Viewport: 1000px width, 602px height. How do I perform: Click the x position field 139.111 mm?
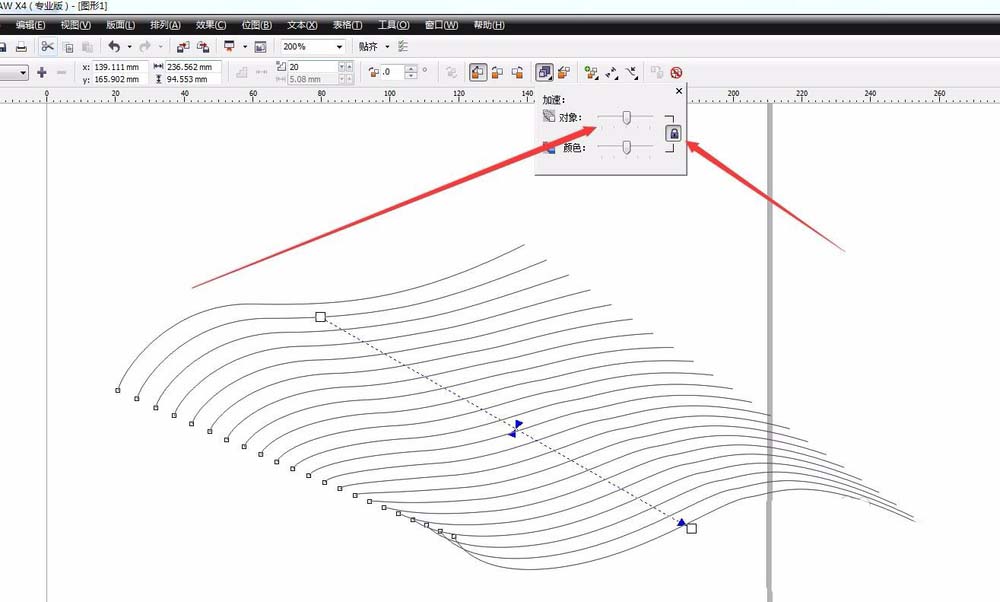[x=121, y=66]
